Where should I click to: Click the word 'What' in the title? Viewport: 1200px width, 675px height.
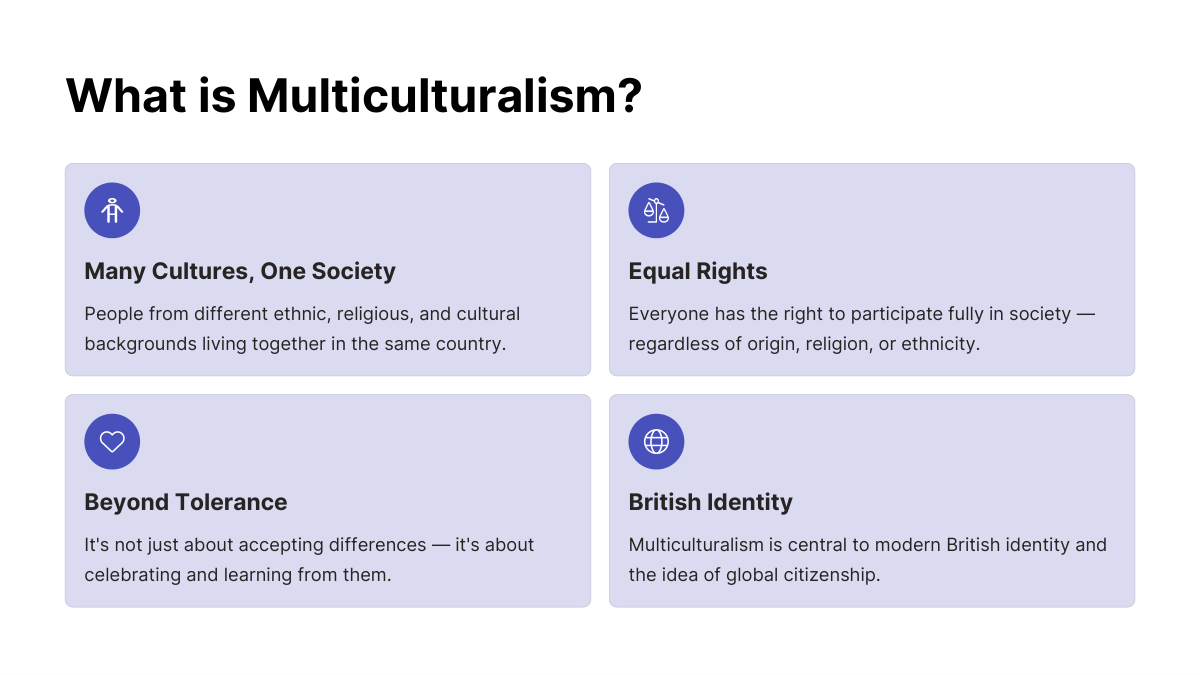pyautogui.click(x=126, y=96)
